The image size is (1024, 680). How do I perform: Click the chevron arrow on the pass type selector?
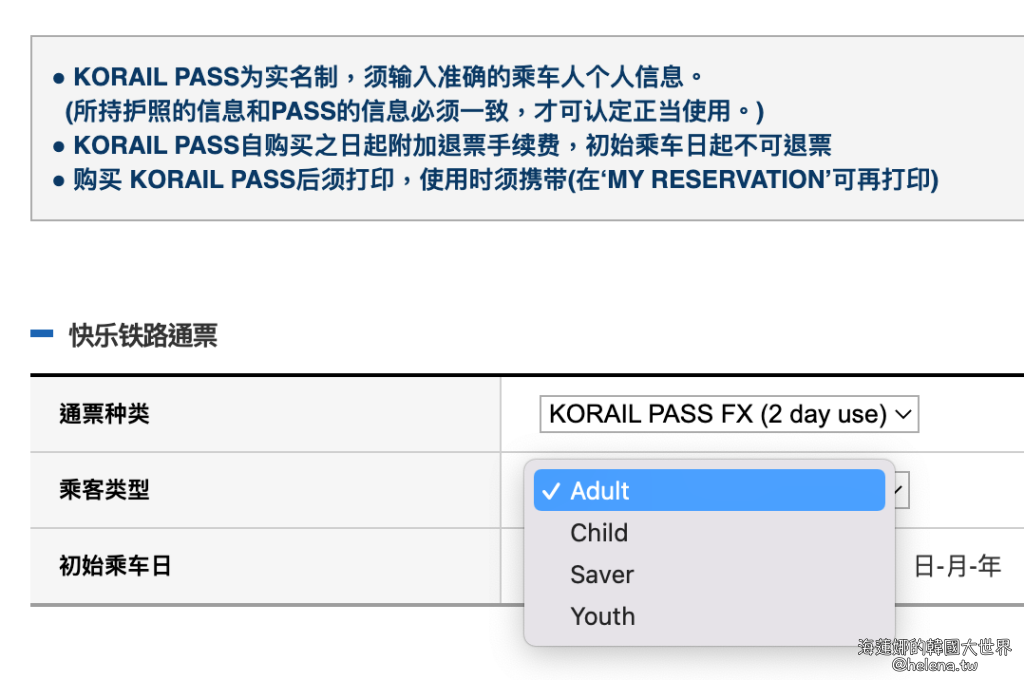[x=904, y=414]
